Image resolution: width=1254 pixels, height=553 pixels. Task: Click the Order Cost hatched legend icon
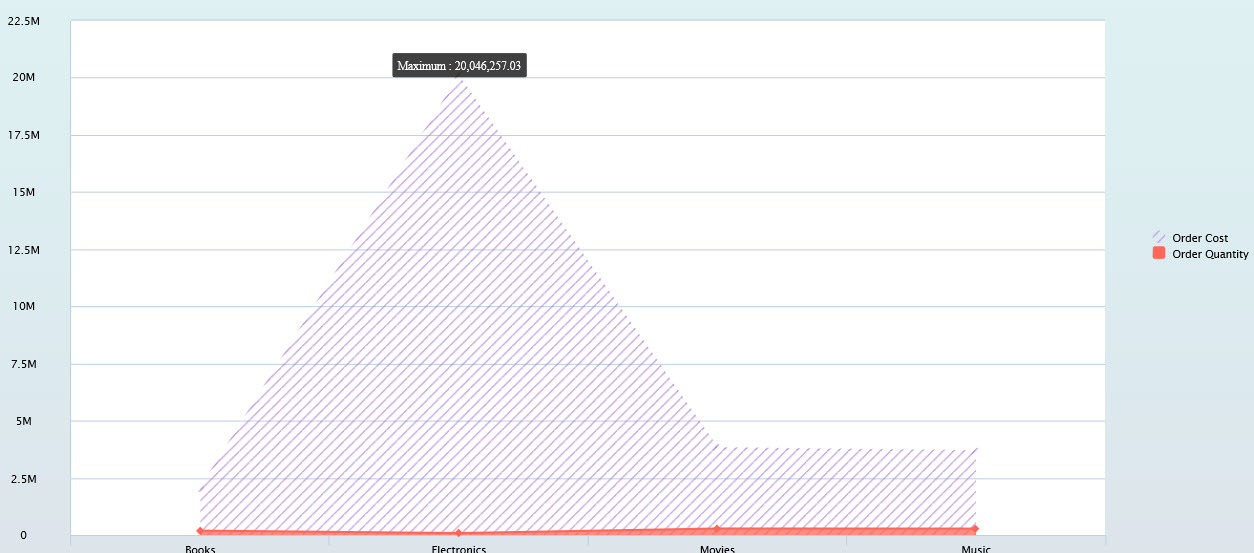1159,238
